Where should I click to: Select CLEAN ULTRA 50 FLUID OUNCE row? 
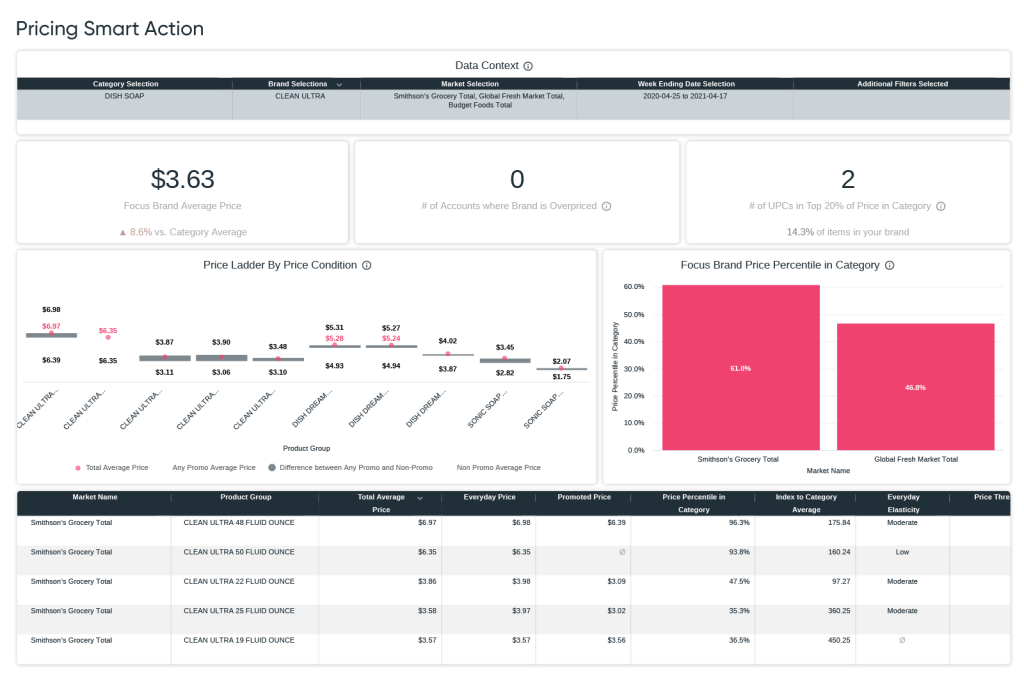click(x=513, y=560)
